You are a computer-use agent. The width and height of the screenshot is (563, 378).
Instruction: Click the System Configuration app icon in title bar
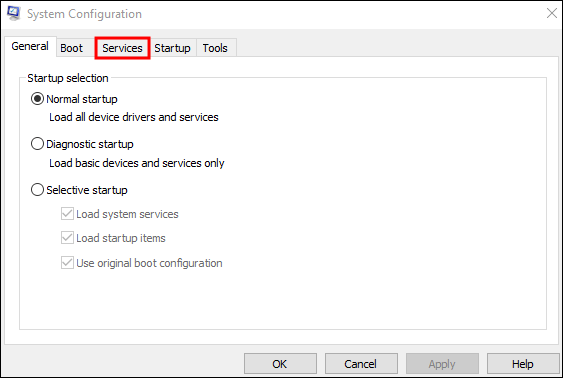[x=14, y=14]
